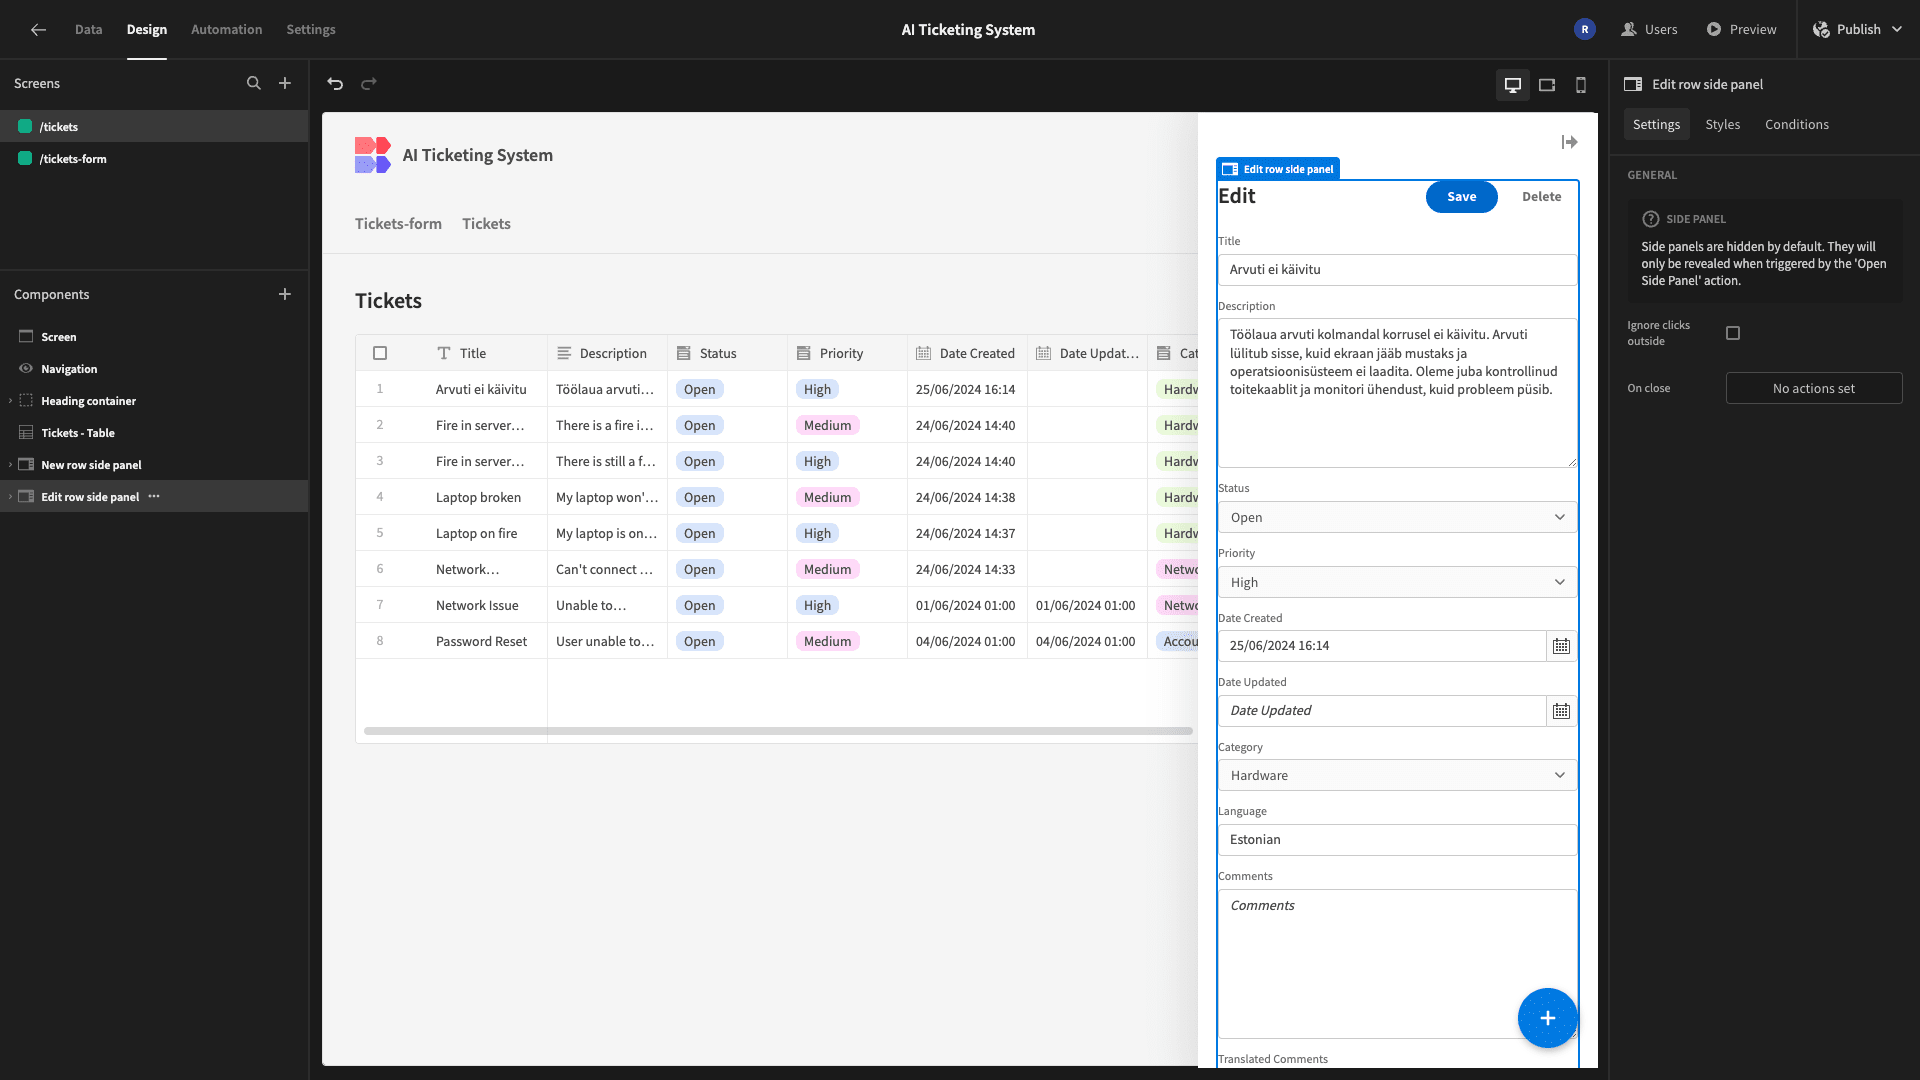Open Date Updated calendar picker
The image size is (1920, 1080).
(x=1561, y=711)
